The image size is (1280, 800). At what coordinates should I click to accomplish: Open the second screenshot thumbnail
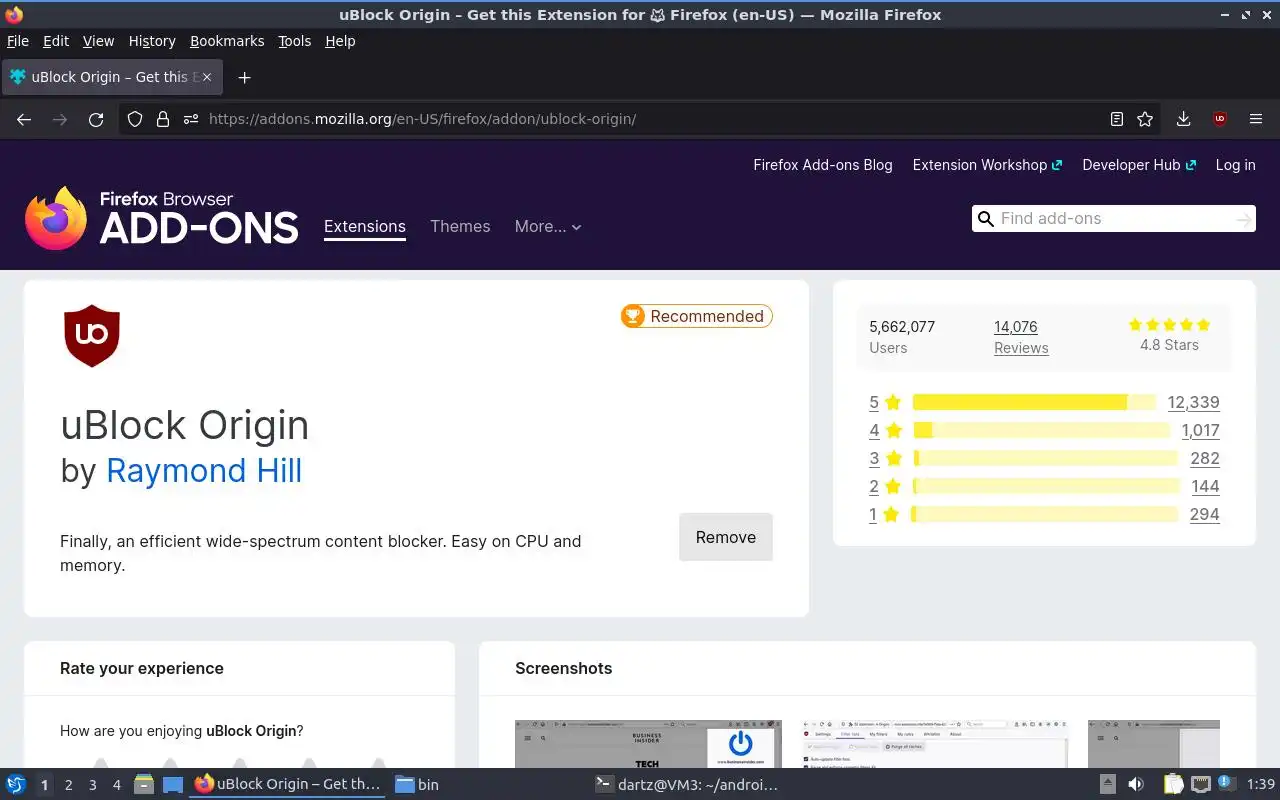(935, 744)
